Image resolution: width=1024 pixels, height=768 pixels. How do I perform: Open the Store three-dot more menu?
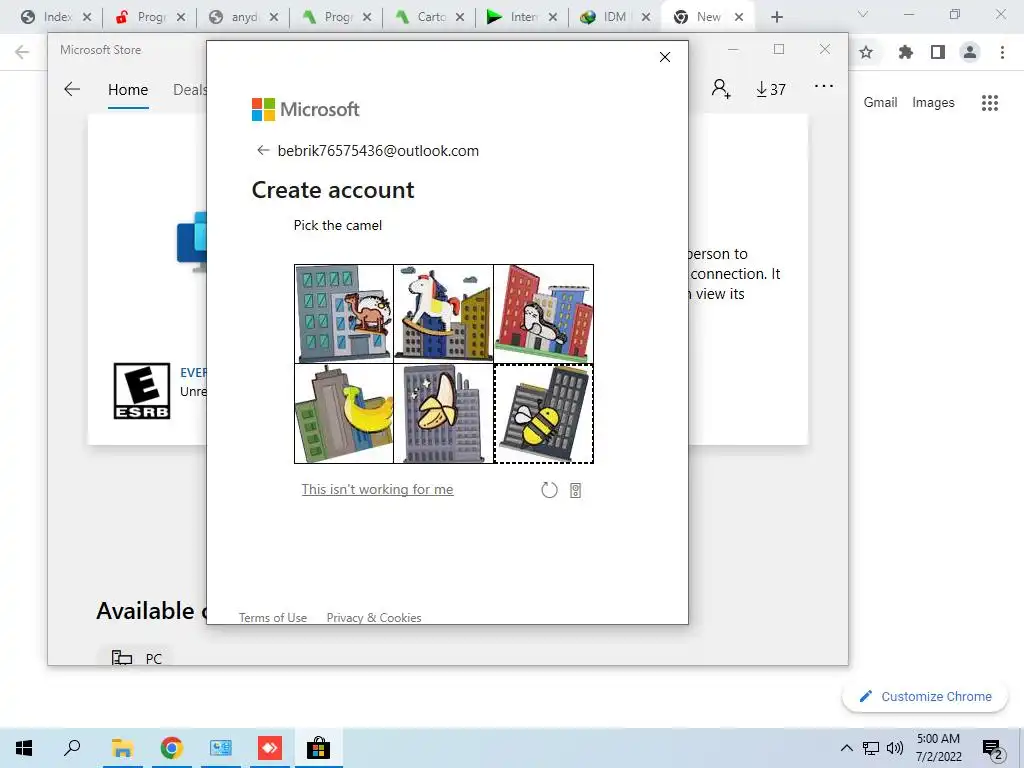click(x=824, y=86)
